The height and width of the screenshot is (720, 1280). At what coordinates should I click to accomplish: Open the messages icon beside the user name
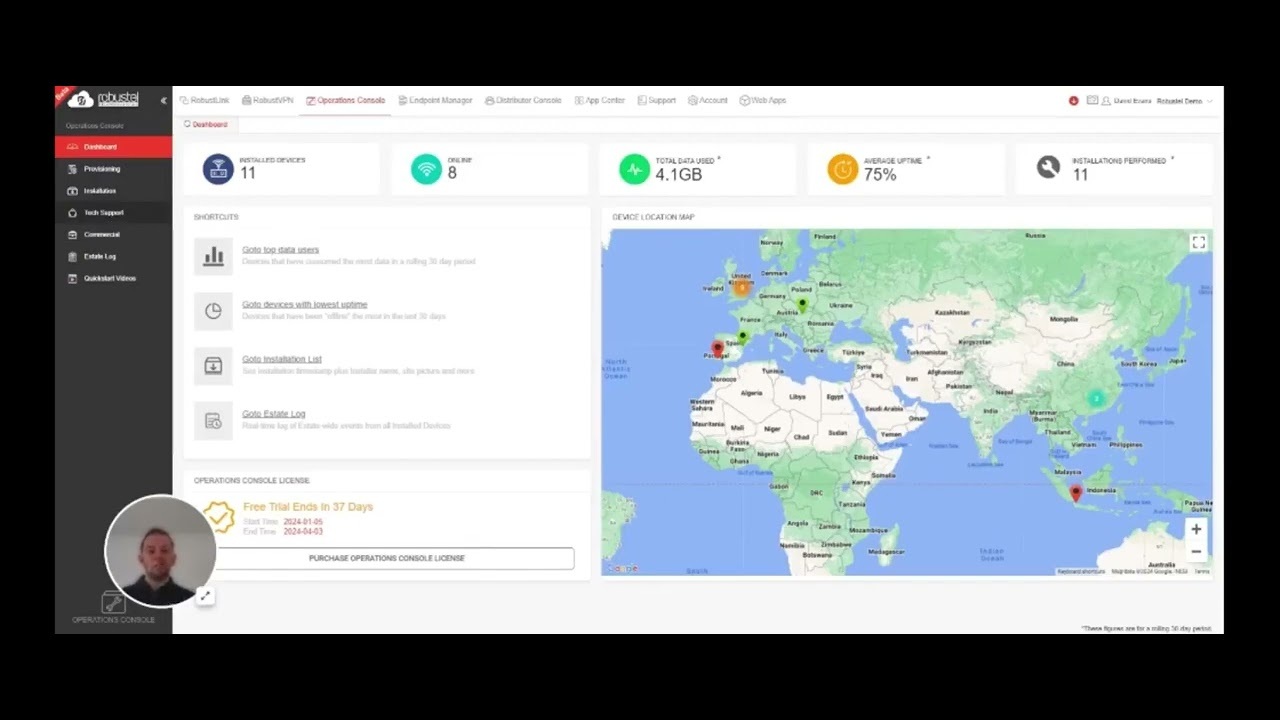pyautogui.click(x=1092, y=101)
